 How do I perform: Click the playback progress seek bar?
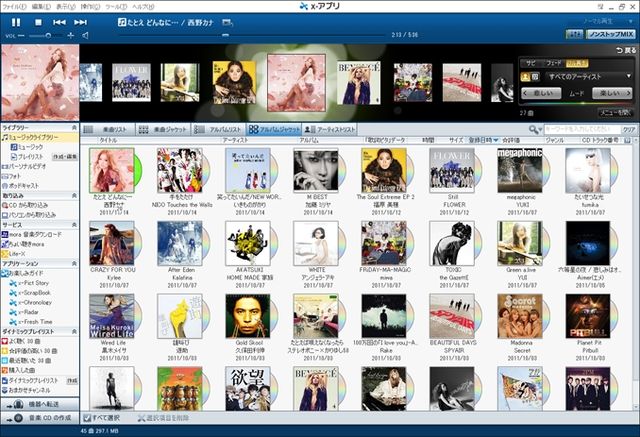[x=252, y=35]
